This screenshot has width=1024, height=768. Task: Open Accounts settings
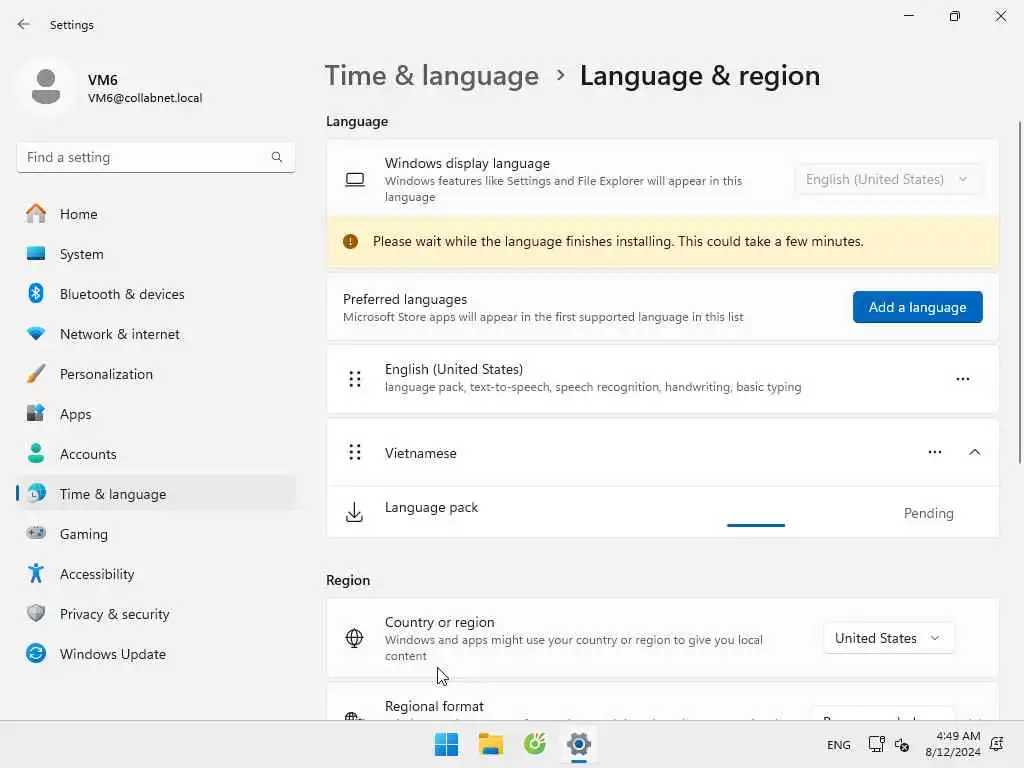(156, 454)
